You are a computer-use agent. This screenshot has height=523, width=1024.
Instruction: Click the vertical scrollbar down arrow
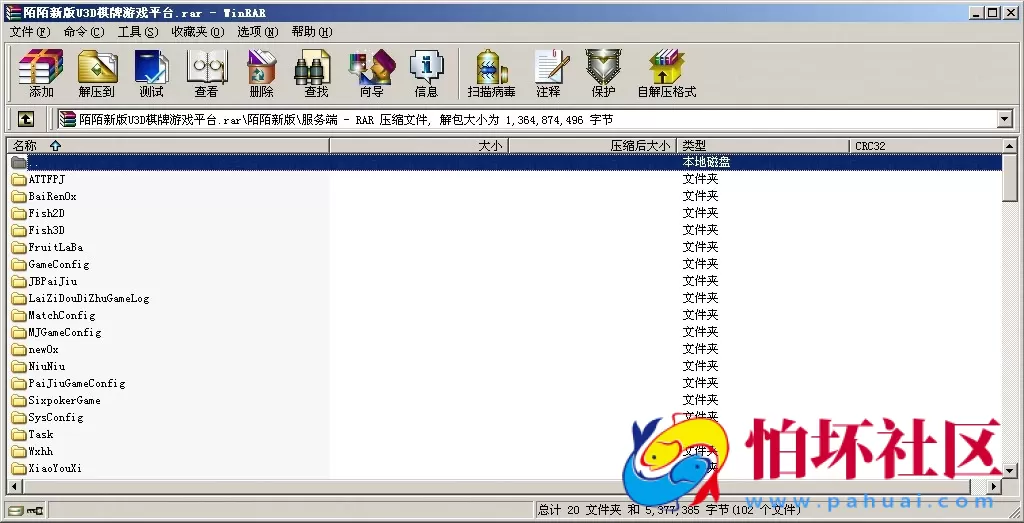click(1010, 471)
